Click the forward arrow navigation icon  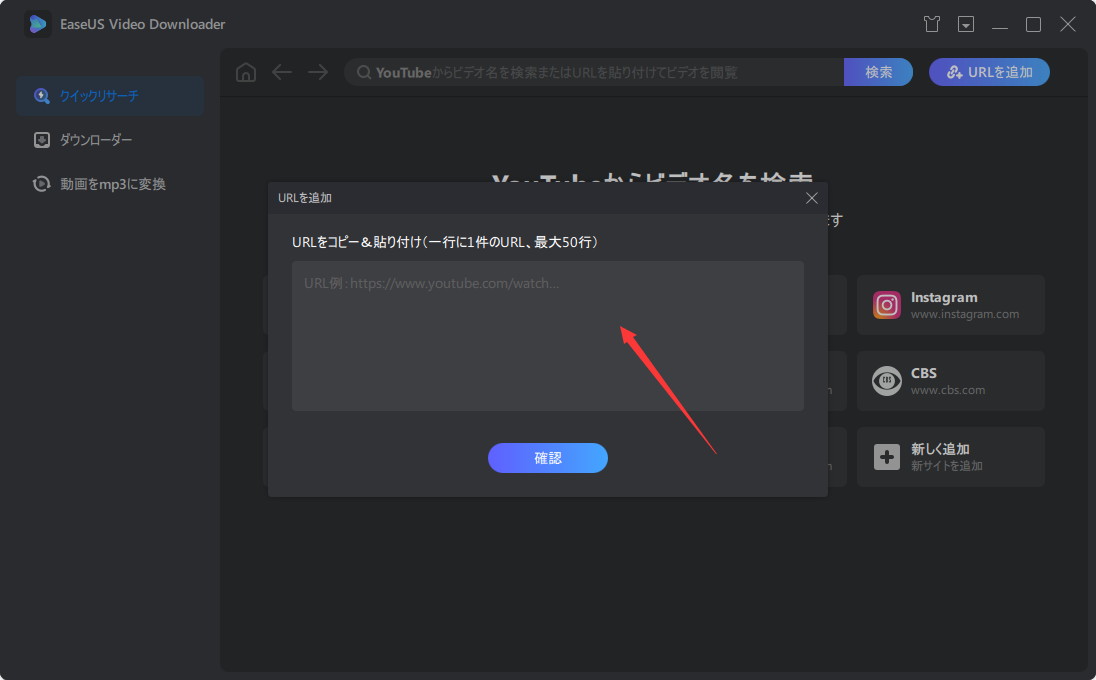(x=318, y=71)
